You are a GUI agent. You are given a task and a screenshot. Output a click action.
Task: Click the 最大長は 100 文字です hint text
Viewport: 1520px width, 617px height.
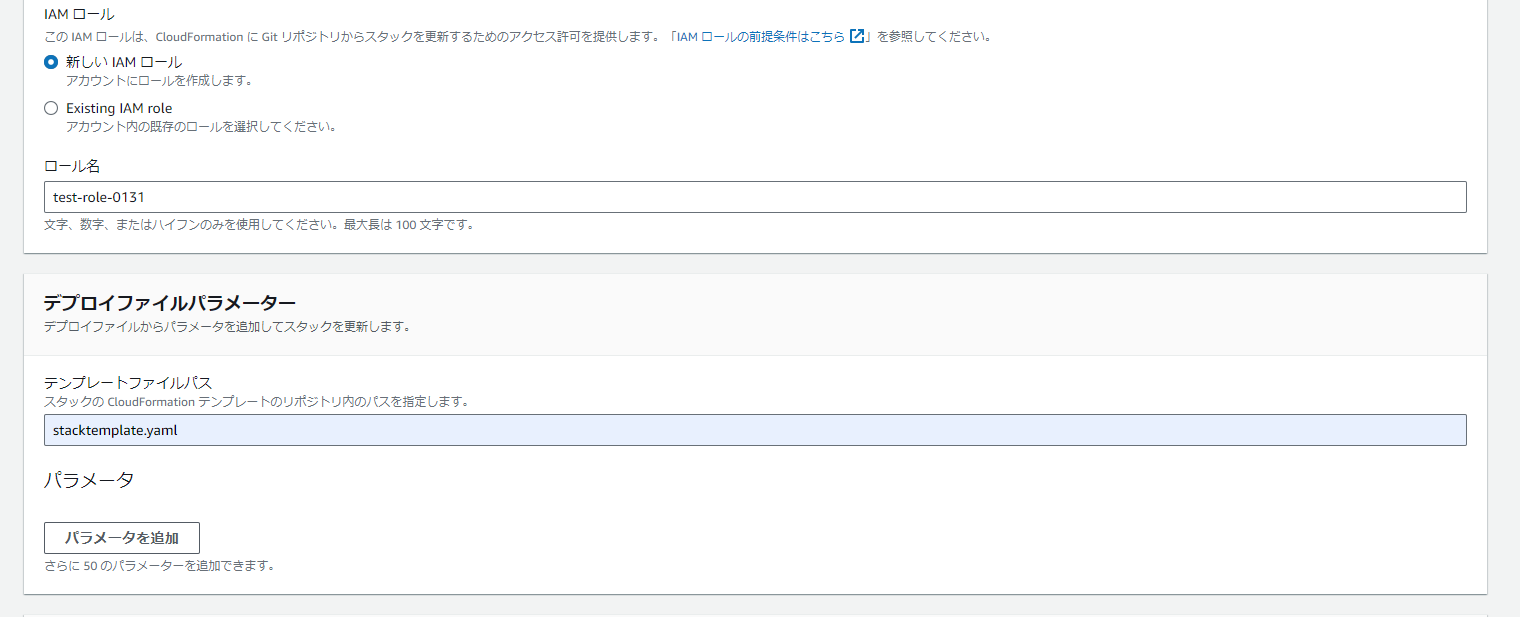409,225
